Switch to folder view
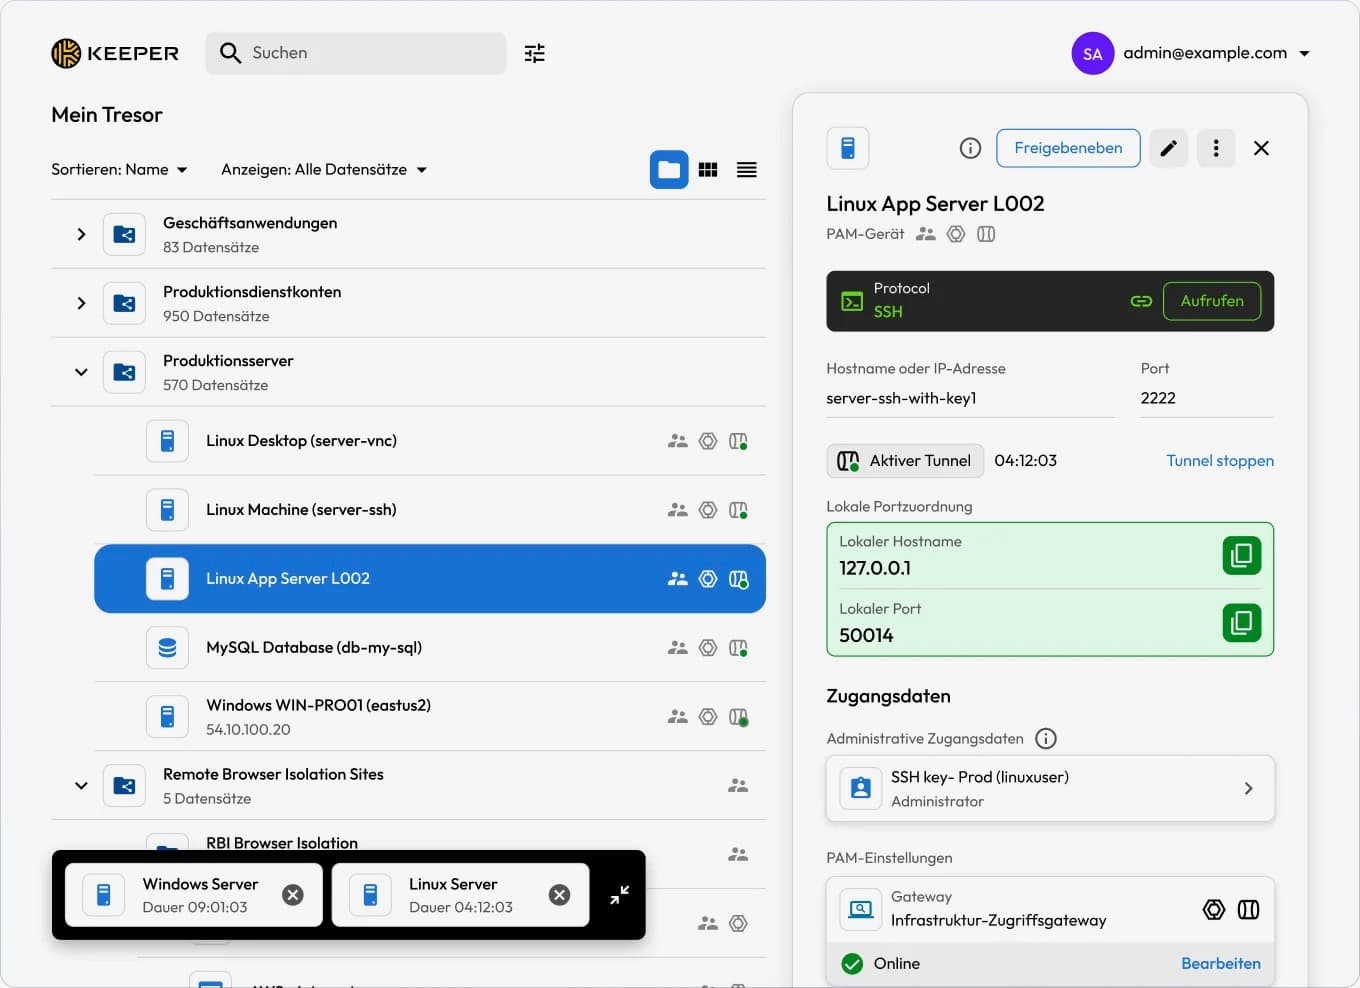Screen dimensions: 1360x988 pos(669,170)
